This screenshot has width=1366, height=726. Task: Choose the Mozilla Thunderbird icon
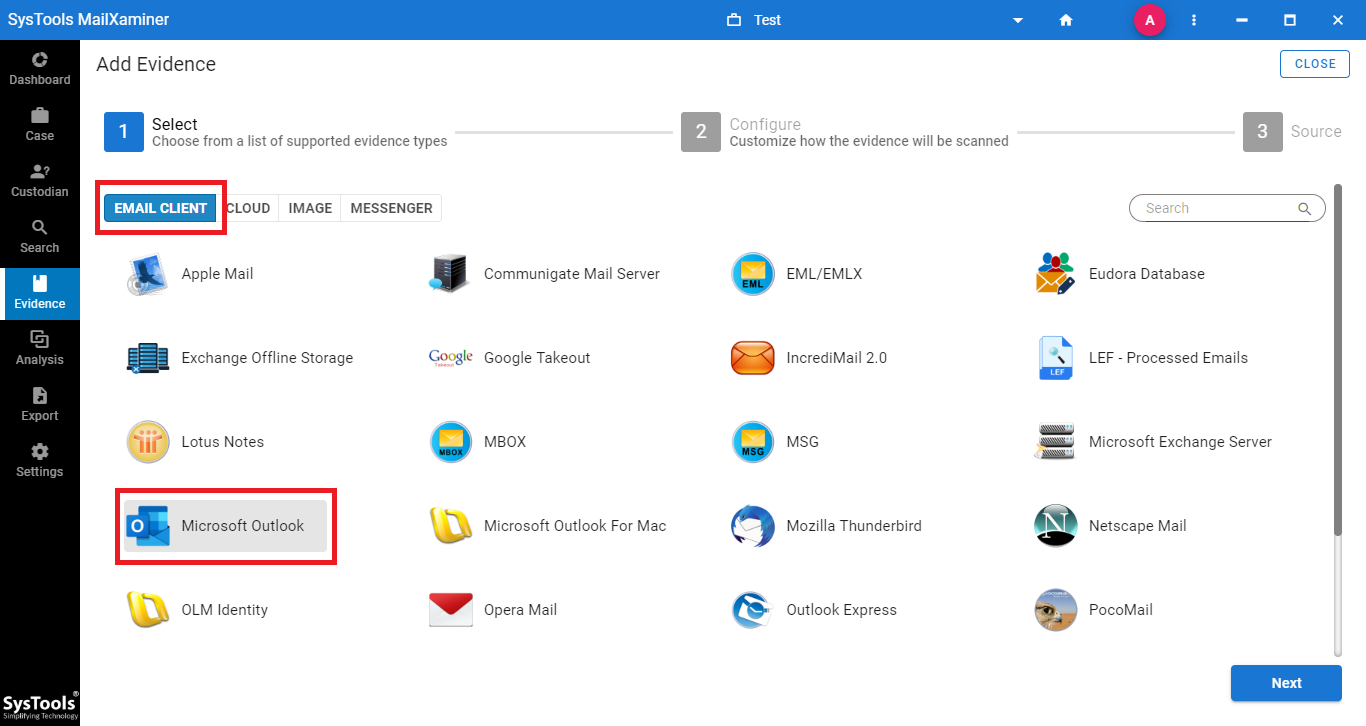753,526
